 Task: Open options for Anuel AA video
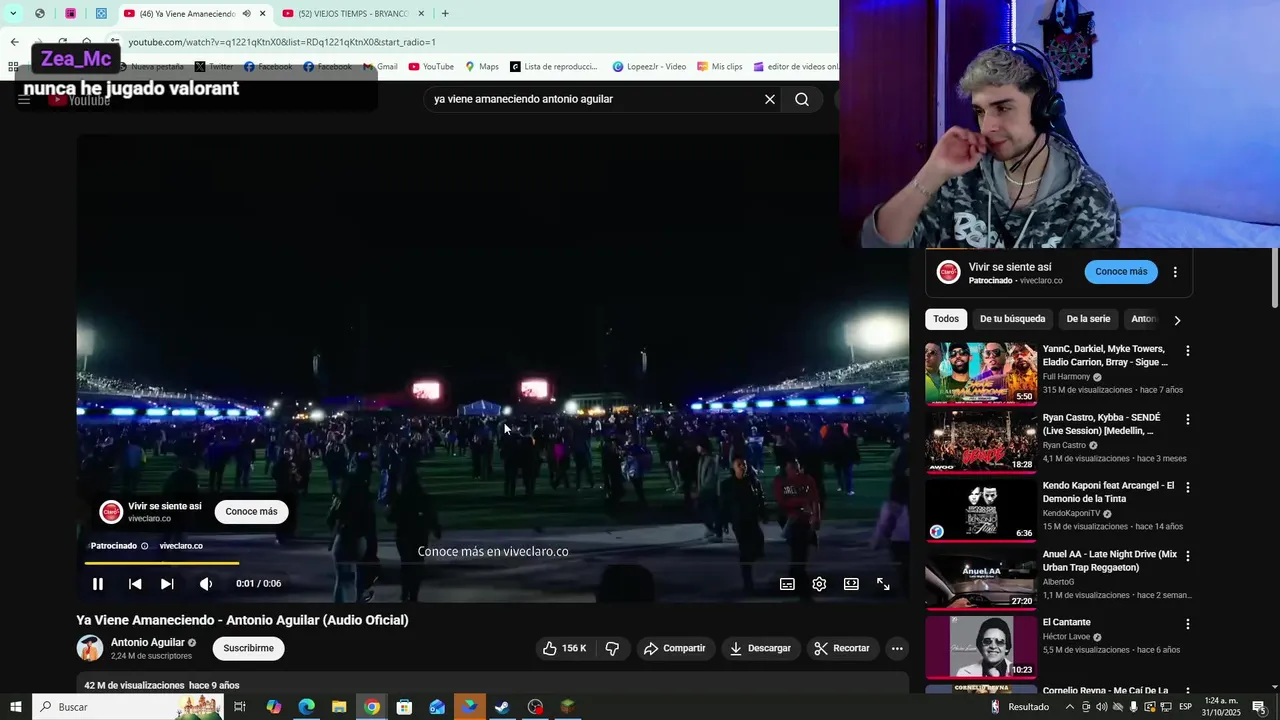(x=1188, y=555)
